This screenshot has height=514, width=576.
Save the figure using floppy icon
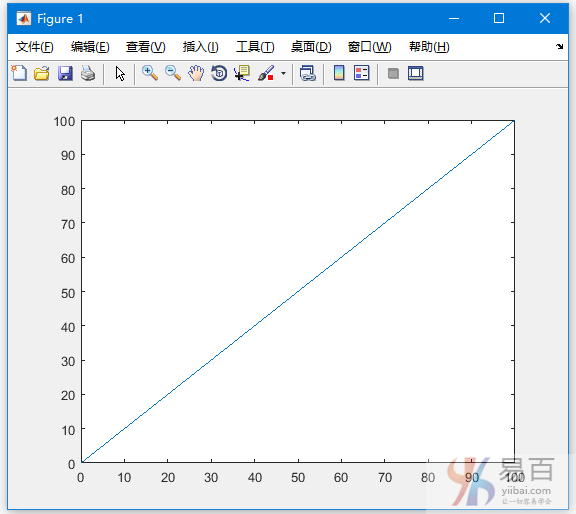pos(65,73)
